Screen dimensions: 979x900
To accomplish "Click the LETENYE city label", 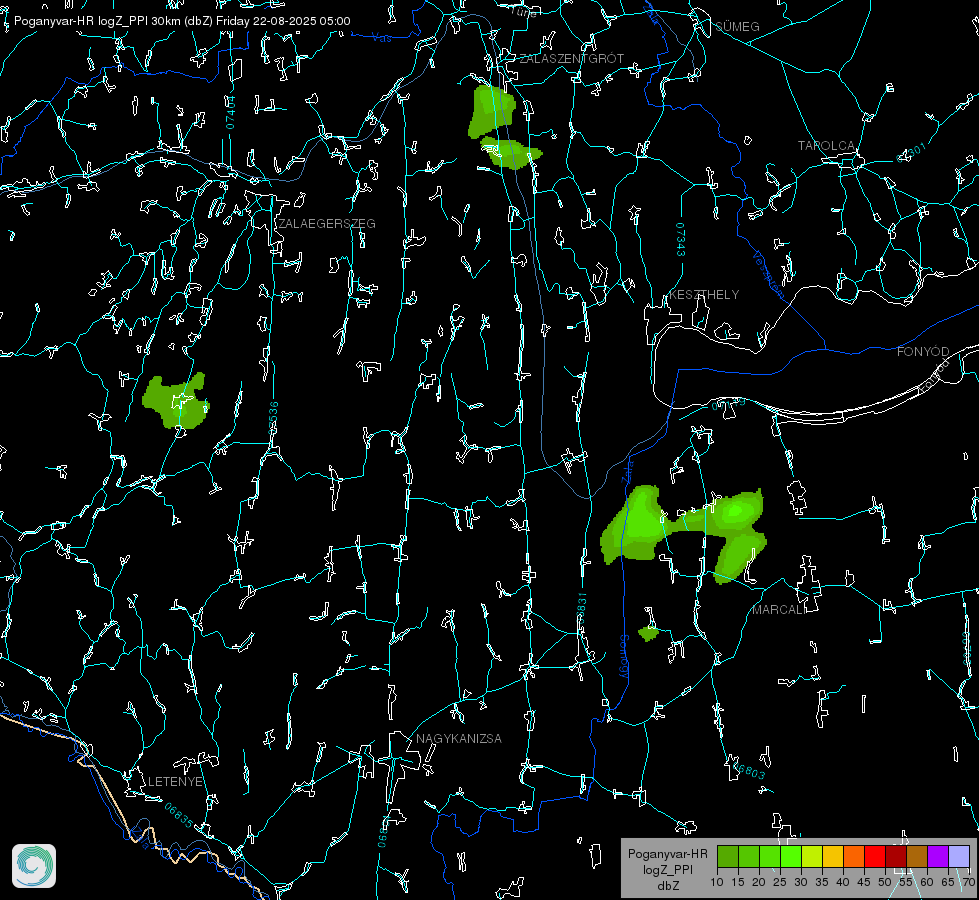I will [x=175, y=782].
